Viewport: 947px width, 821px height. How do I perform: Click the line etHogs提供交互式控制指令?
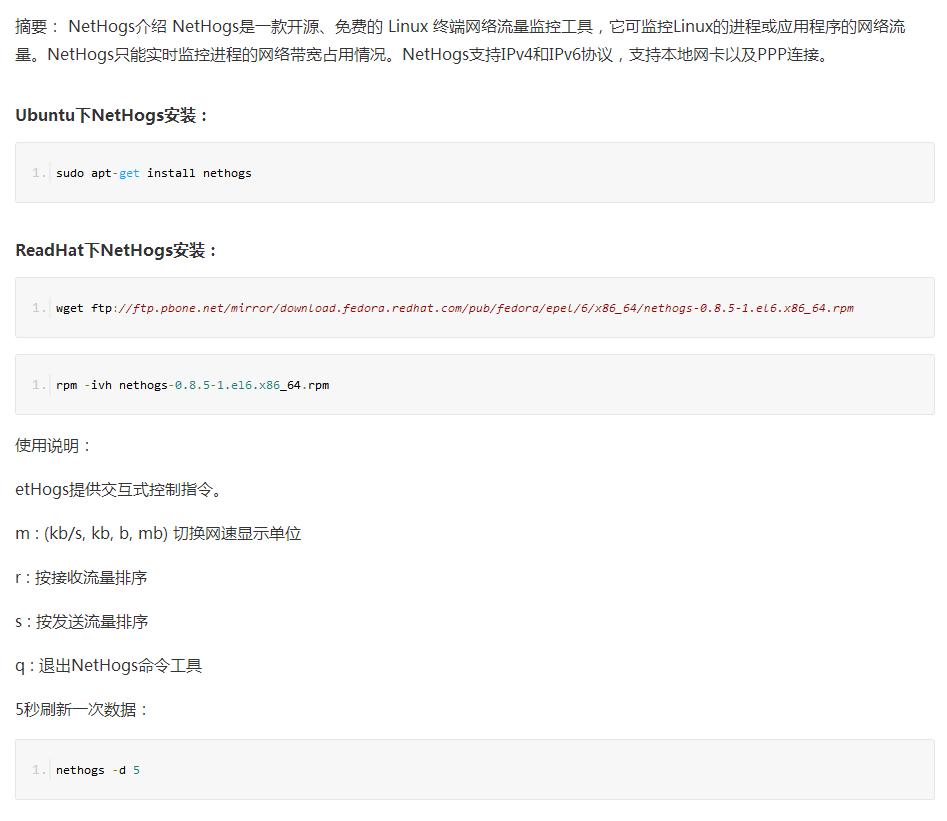coord(120,489)
